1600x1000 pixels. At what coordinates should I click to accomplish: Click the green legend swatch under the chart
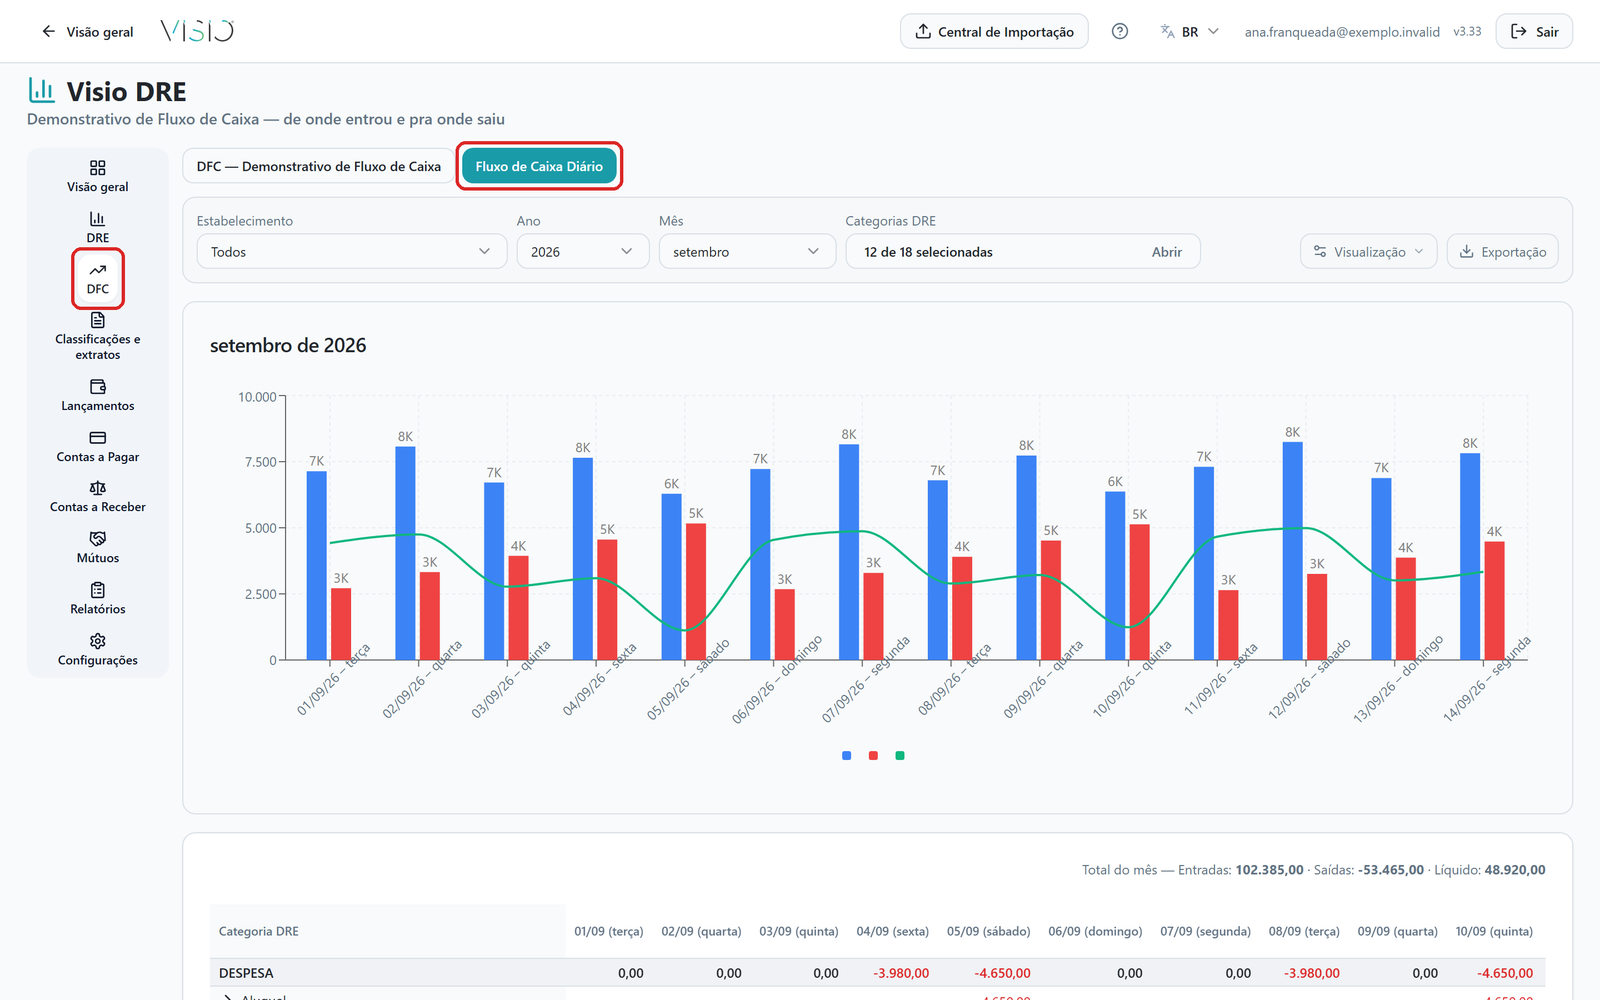click(x=900, y=756)
